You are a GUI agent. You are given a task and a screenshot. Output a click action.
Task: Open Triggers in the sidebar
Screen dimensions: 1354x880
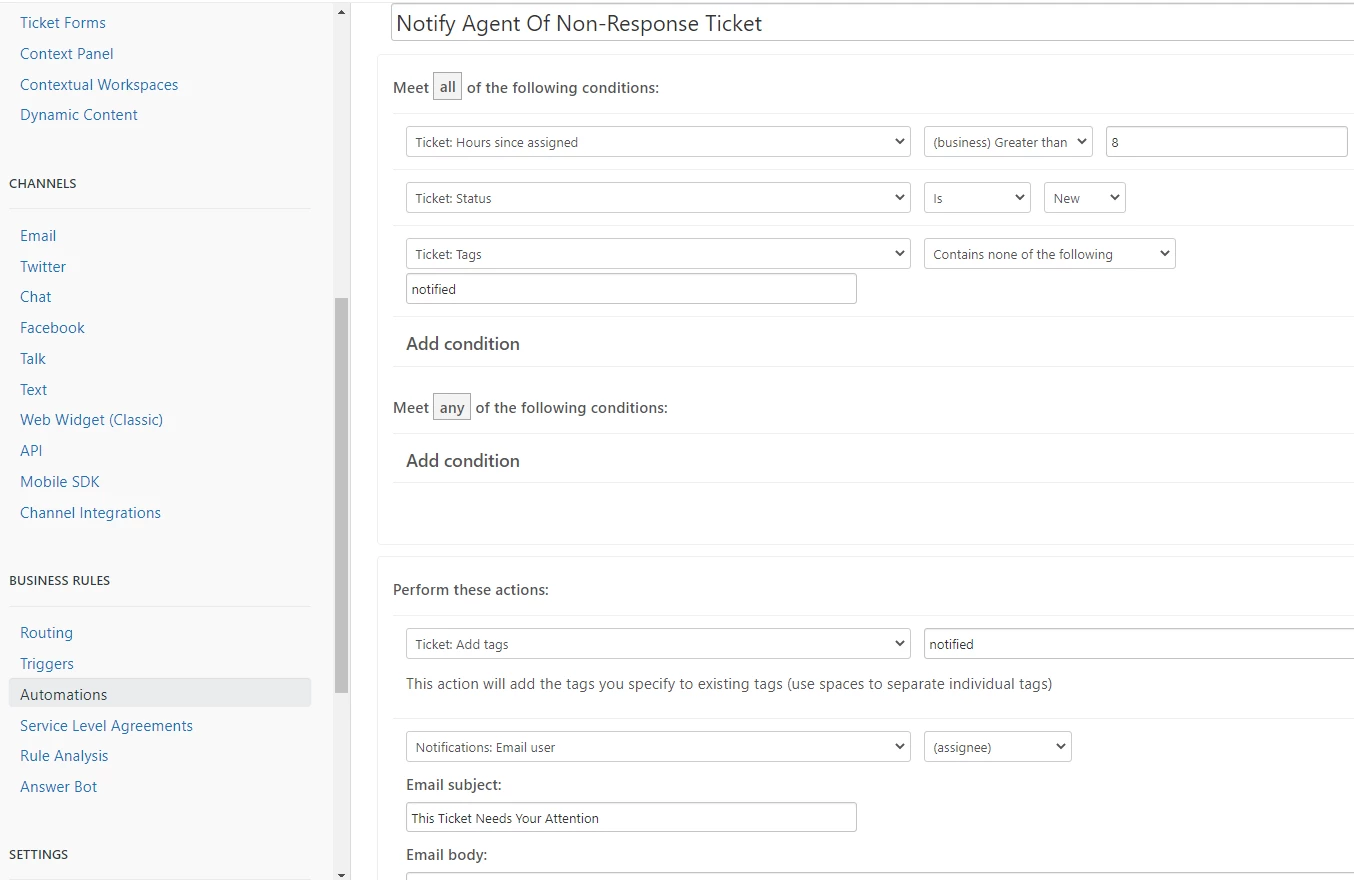tap(47, 664)
